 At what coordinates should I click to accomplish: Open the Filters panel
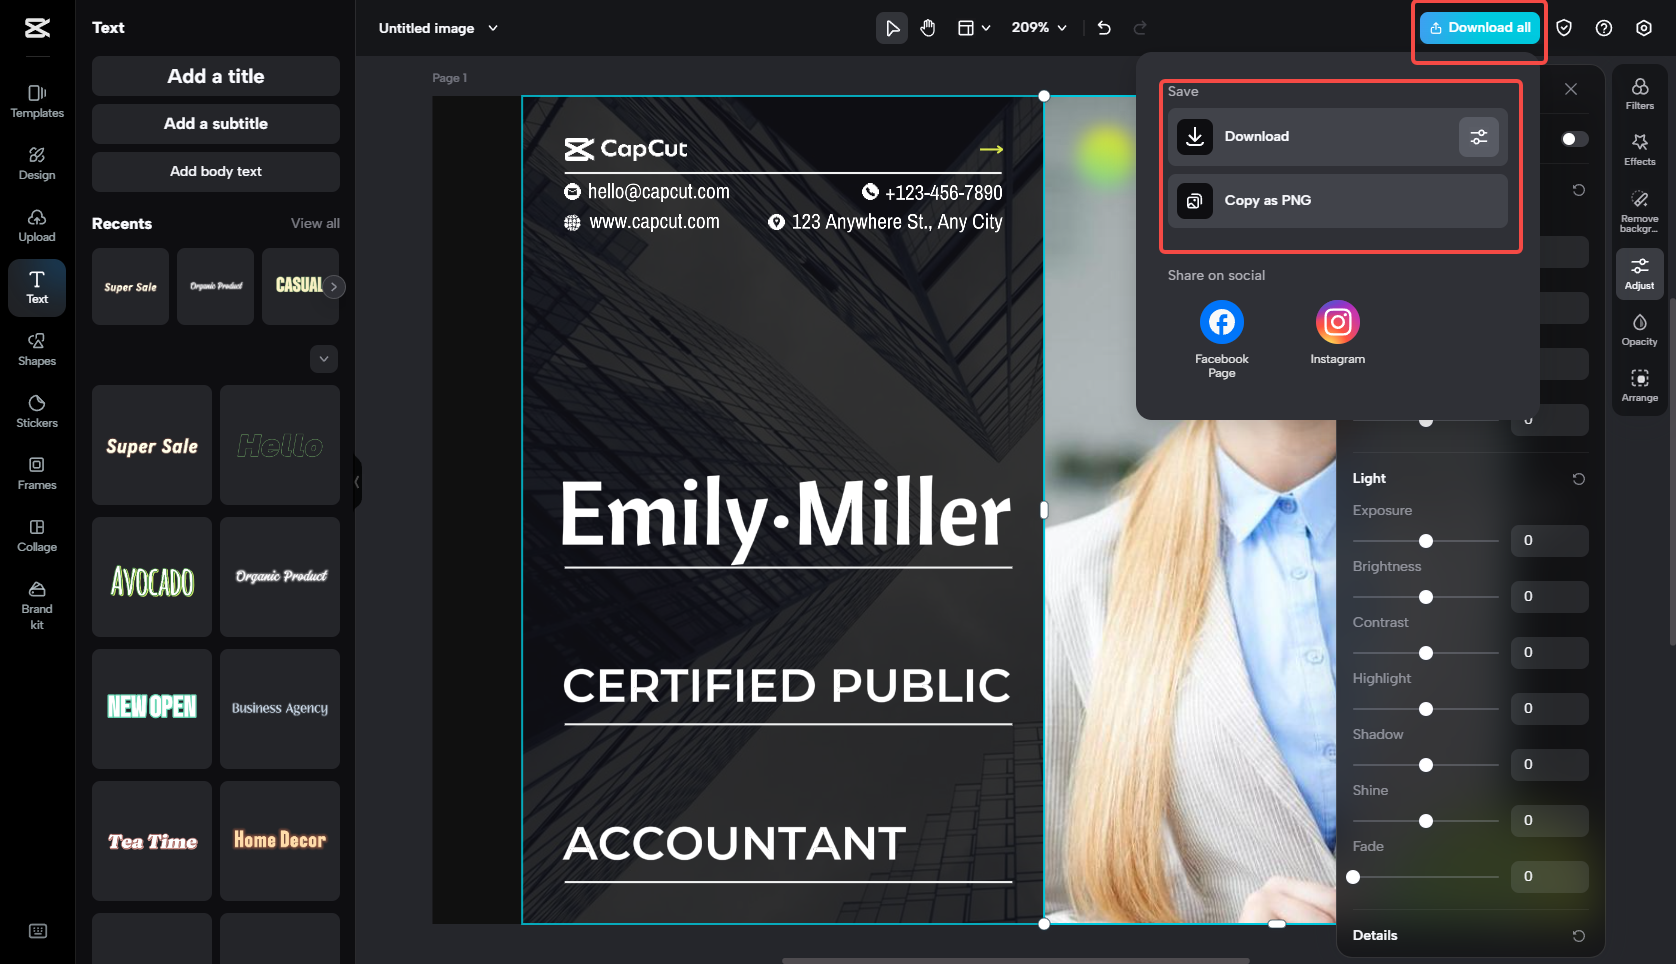pos(1639,95)
